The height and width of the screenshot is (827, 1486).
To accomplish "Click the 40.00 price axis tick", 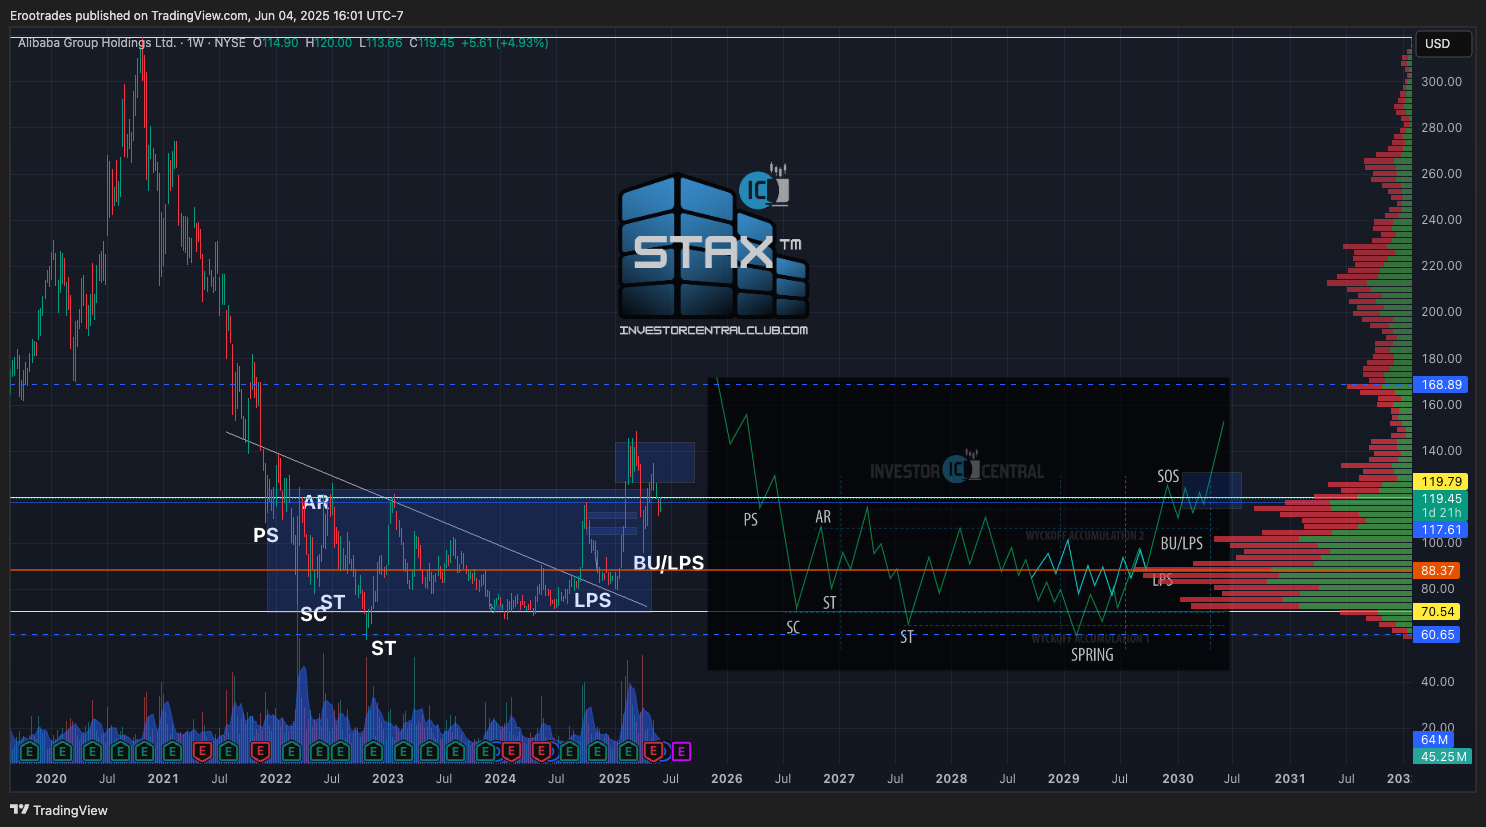I will pyautogui.click(x=1438, y=682).
